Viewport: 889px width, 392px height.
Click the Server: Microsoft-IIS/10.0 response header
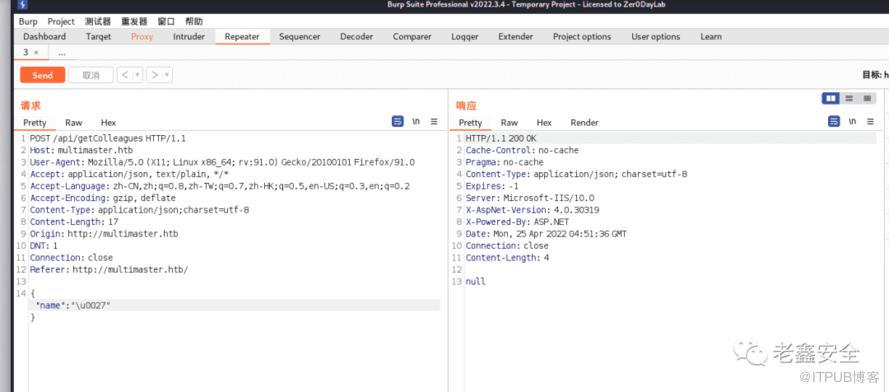pyautogui.click(x=530, y=198)
